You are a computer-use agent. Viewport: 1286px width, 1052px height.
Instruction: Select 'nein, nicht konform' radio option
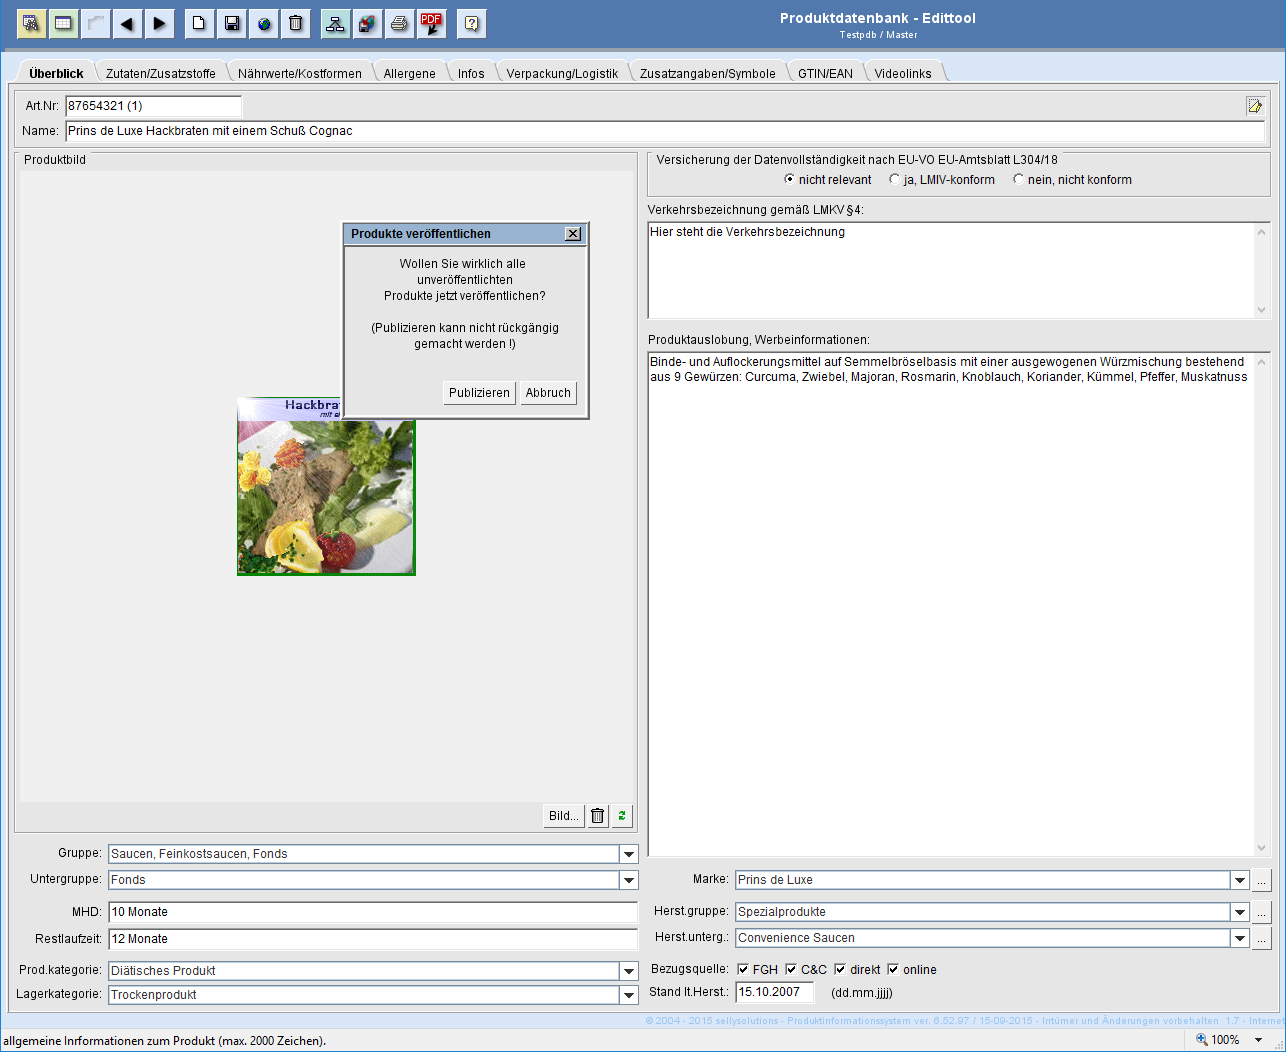1019,180
